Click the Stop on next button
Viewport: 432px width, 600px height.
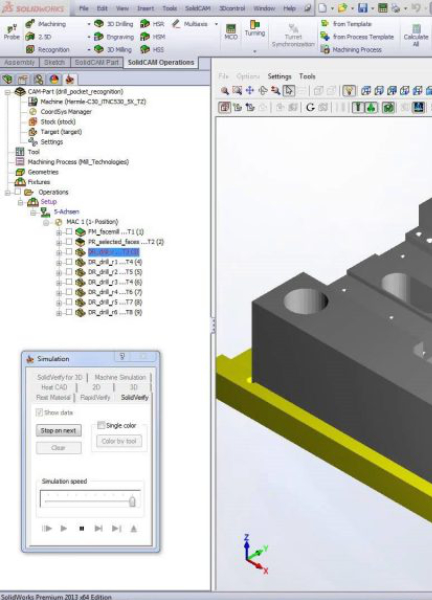coord(59,430)
